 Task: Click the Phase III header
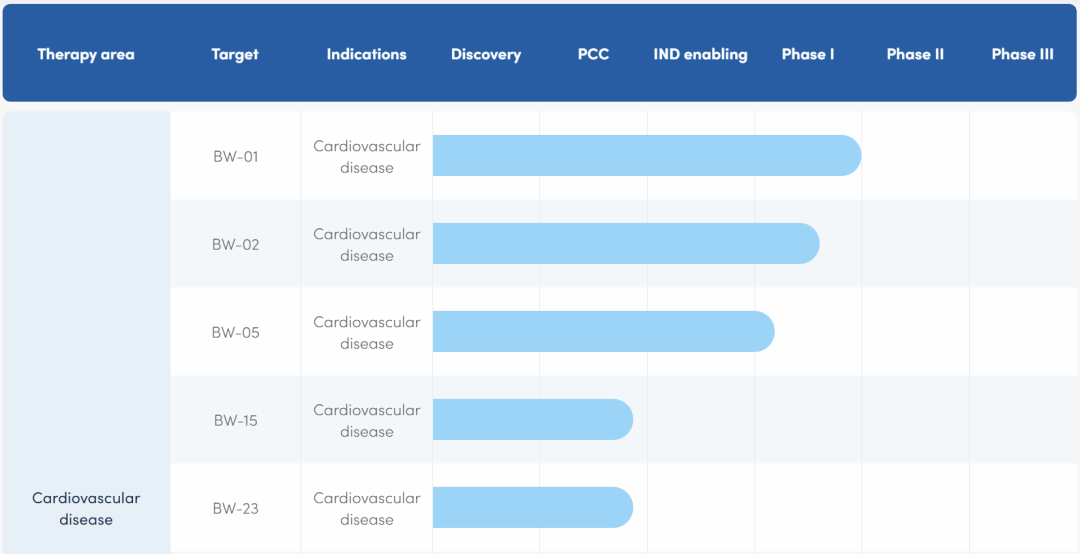pyautogui.click(x=1022, y=54)
